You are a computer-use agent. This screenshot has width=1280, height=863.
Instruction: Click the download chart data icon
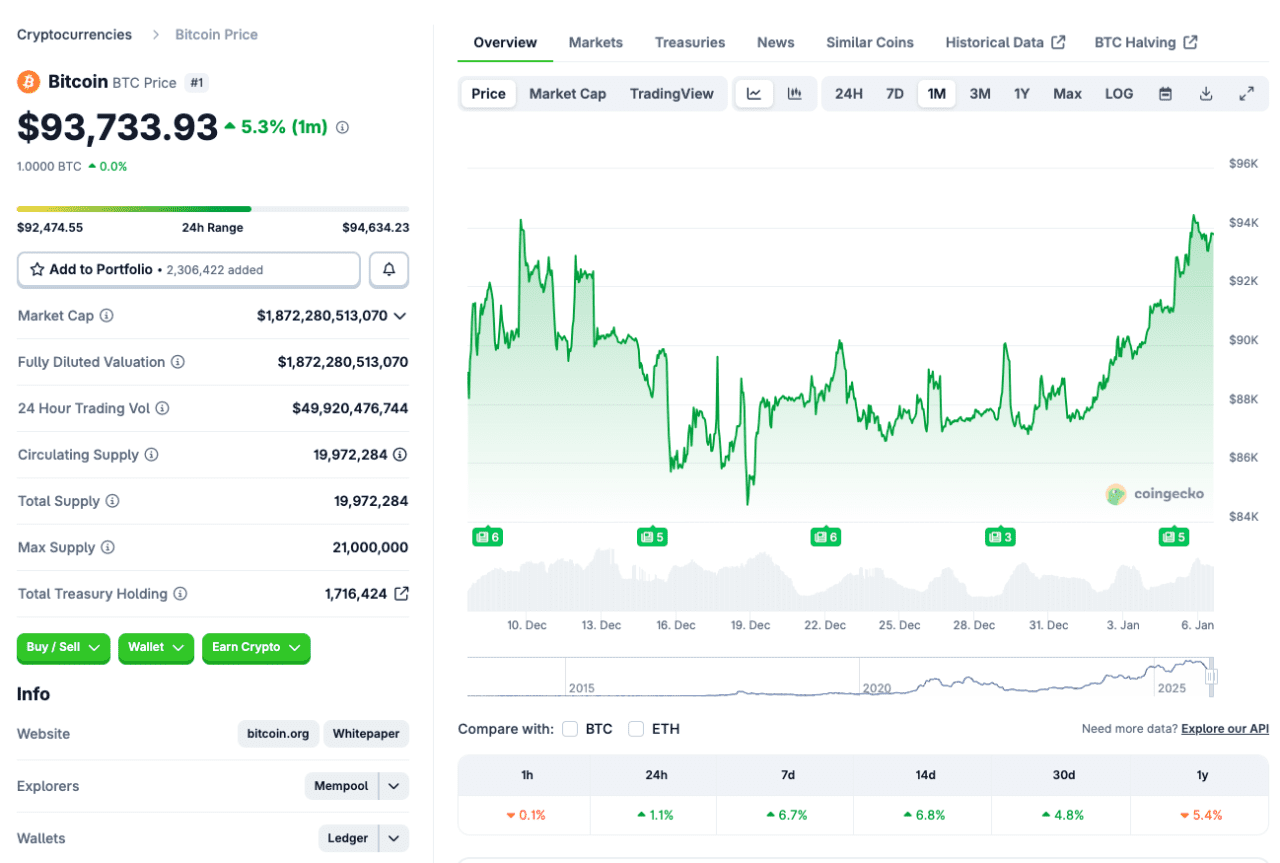(x=1206, y=94)
